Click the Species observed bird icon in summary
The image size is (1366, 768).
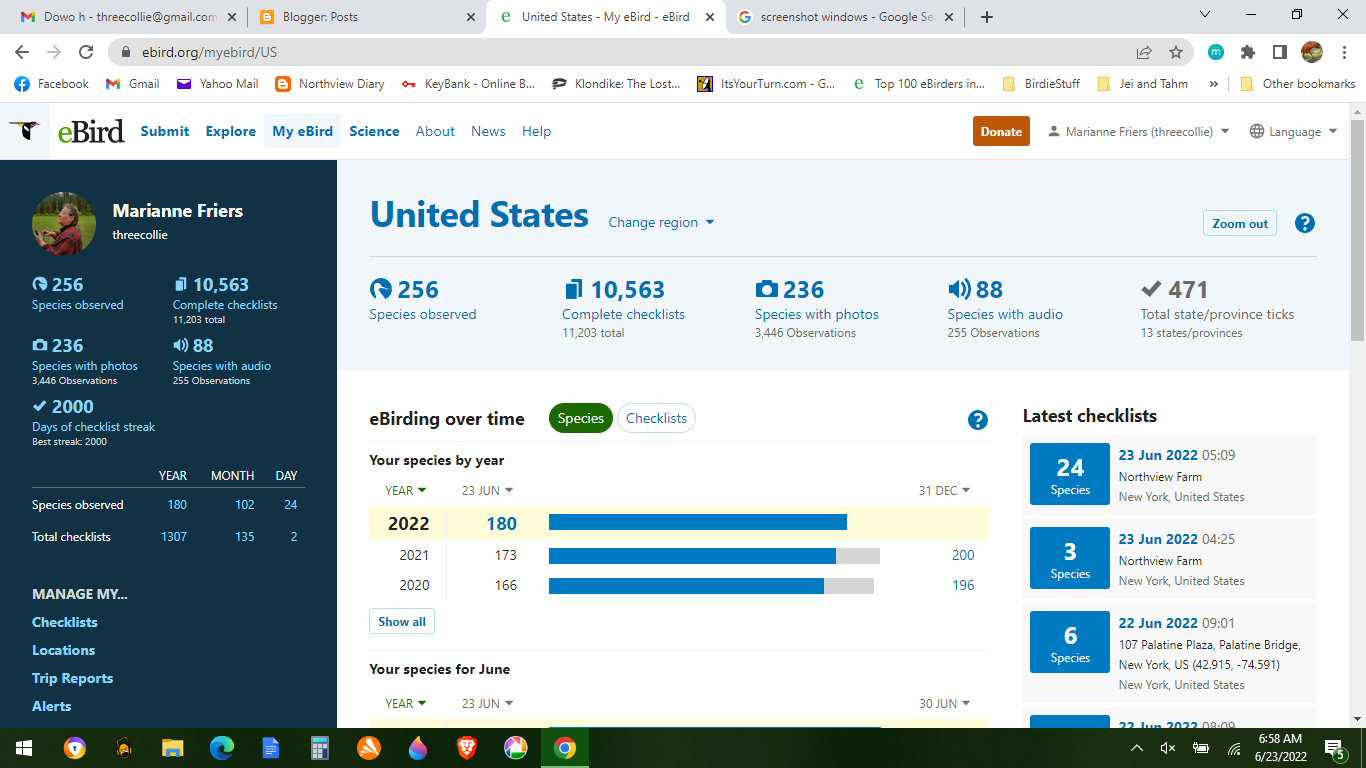point(381,290)
